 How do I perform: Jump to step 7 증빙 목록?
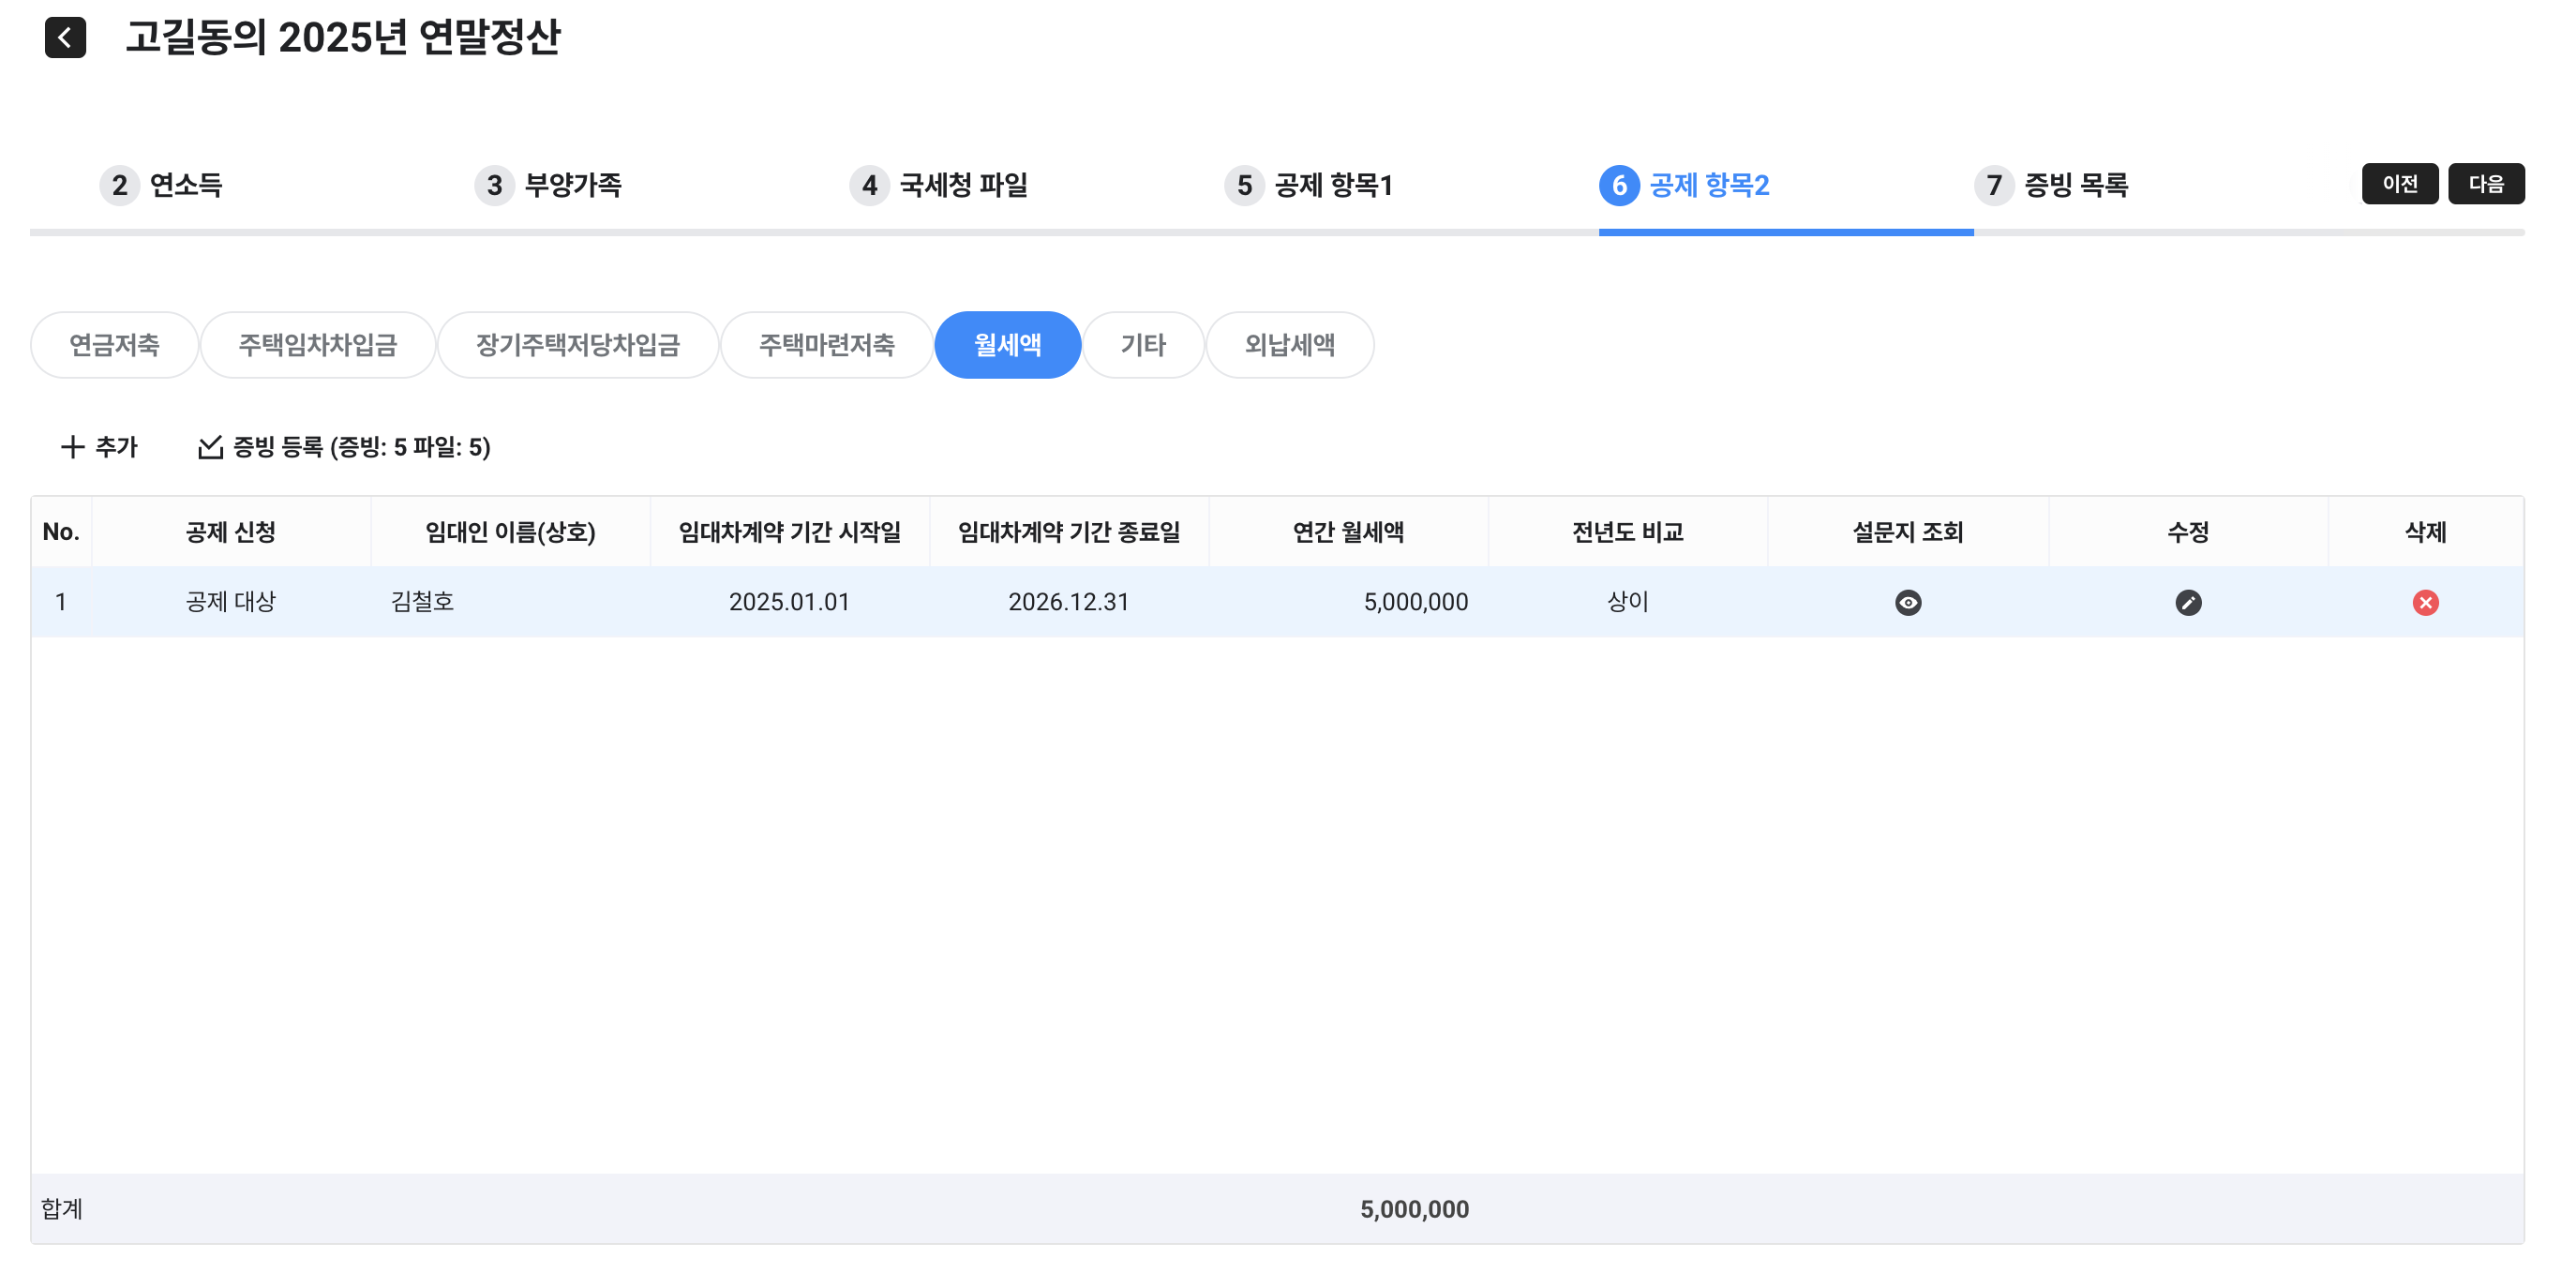click(x=2051, y=185)
